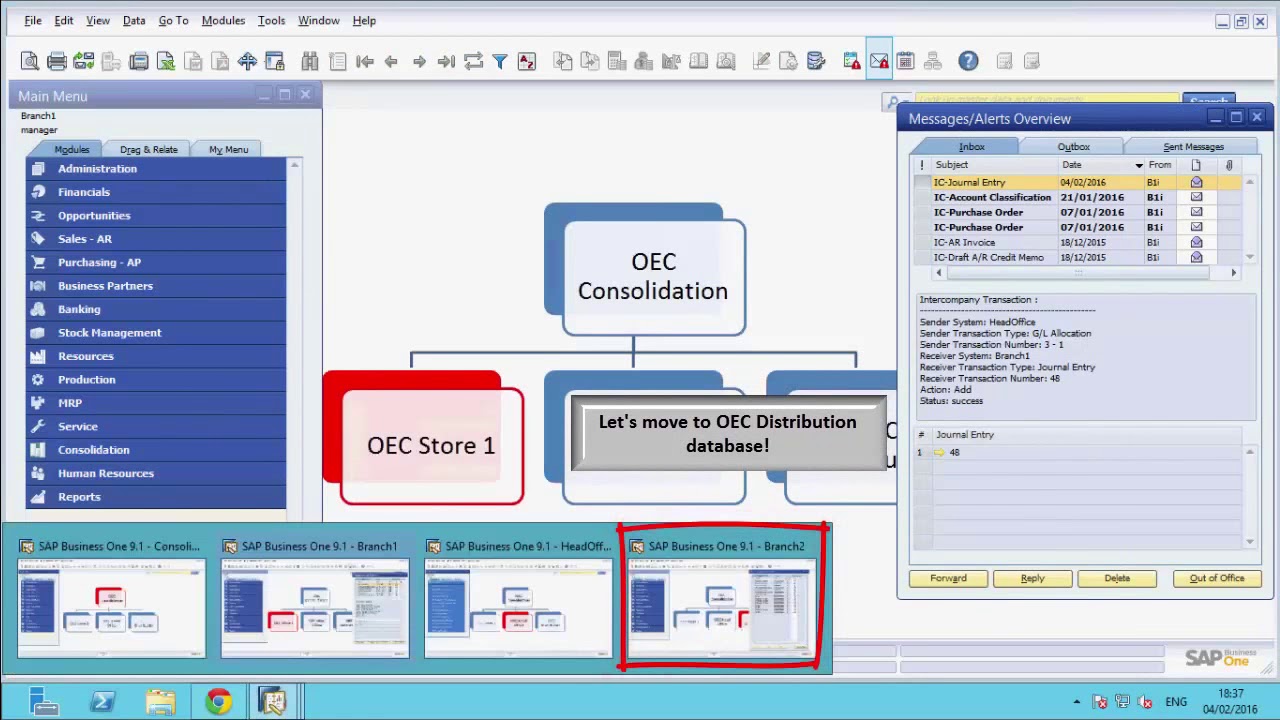
Task: Follow the journal entry 48 link arrow
Action: point(939,453)
